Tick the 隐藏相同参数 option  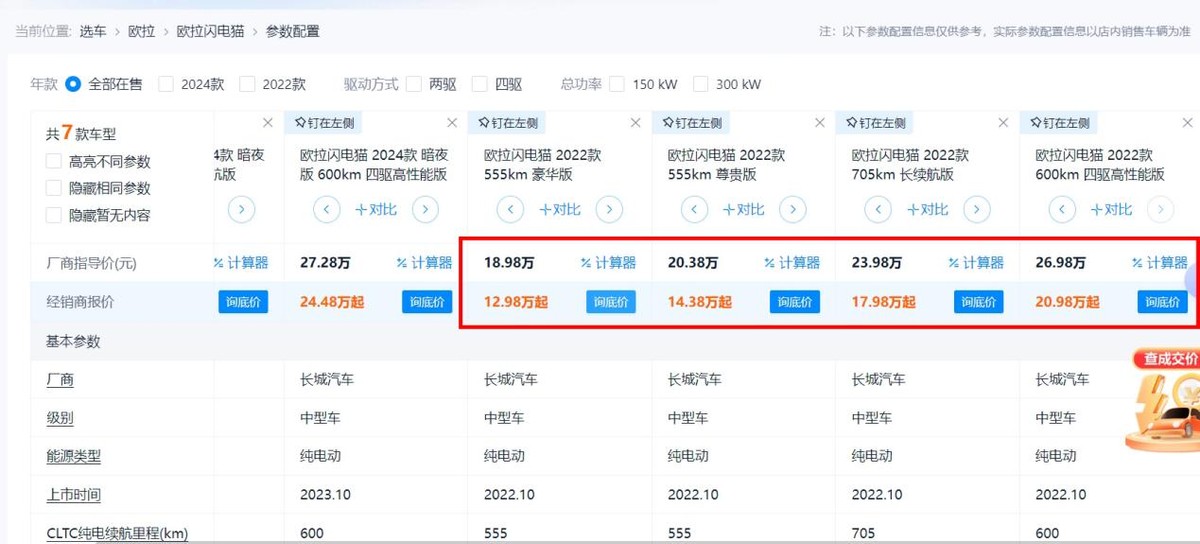53,188
